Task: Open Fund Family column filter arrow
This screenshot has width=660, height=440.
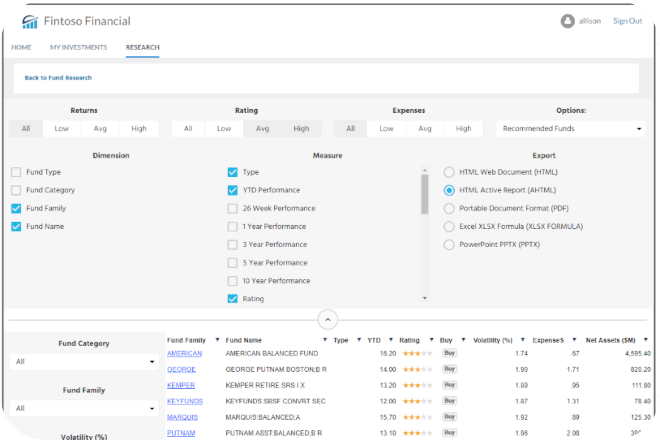Action: [x=217, y=340]
